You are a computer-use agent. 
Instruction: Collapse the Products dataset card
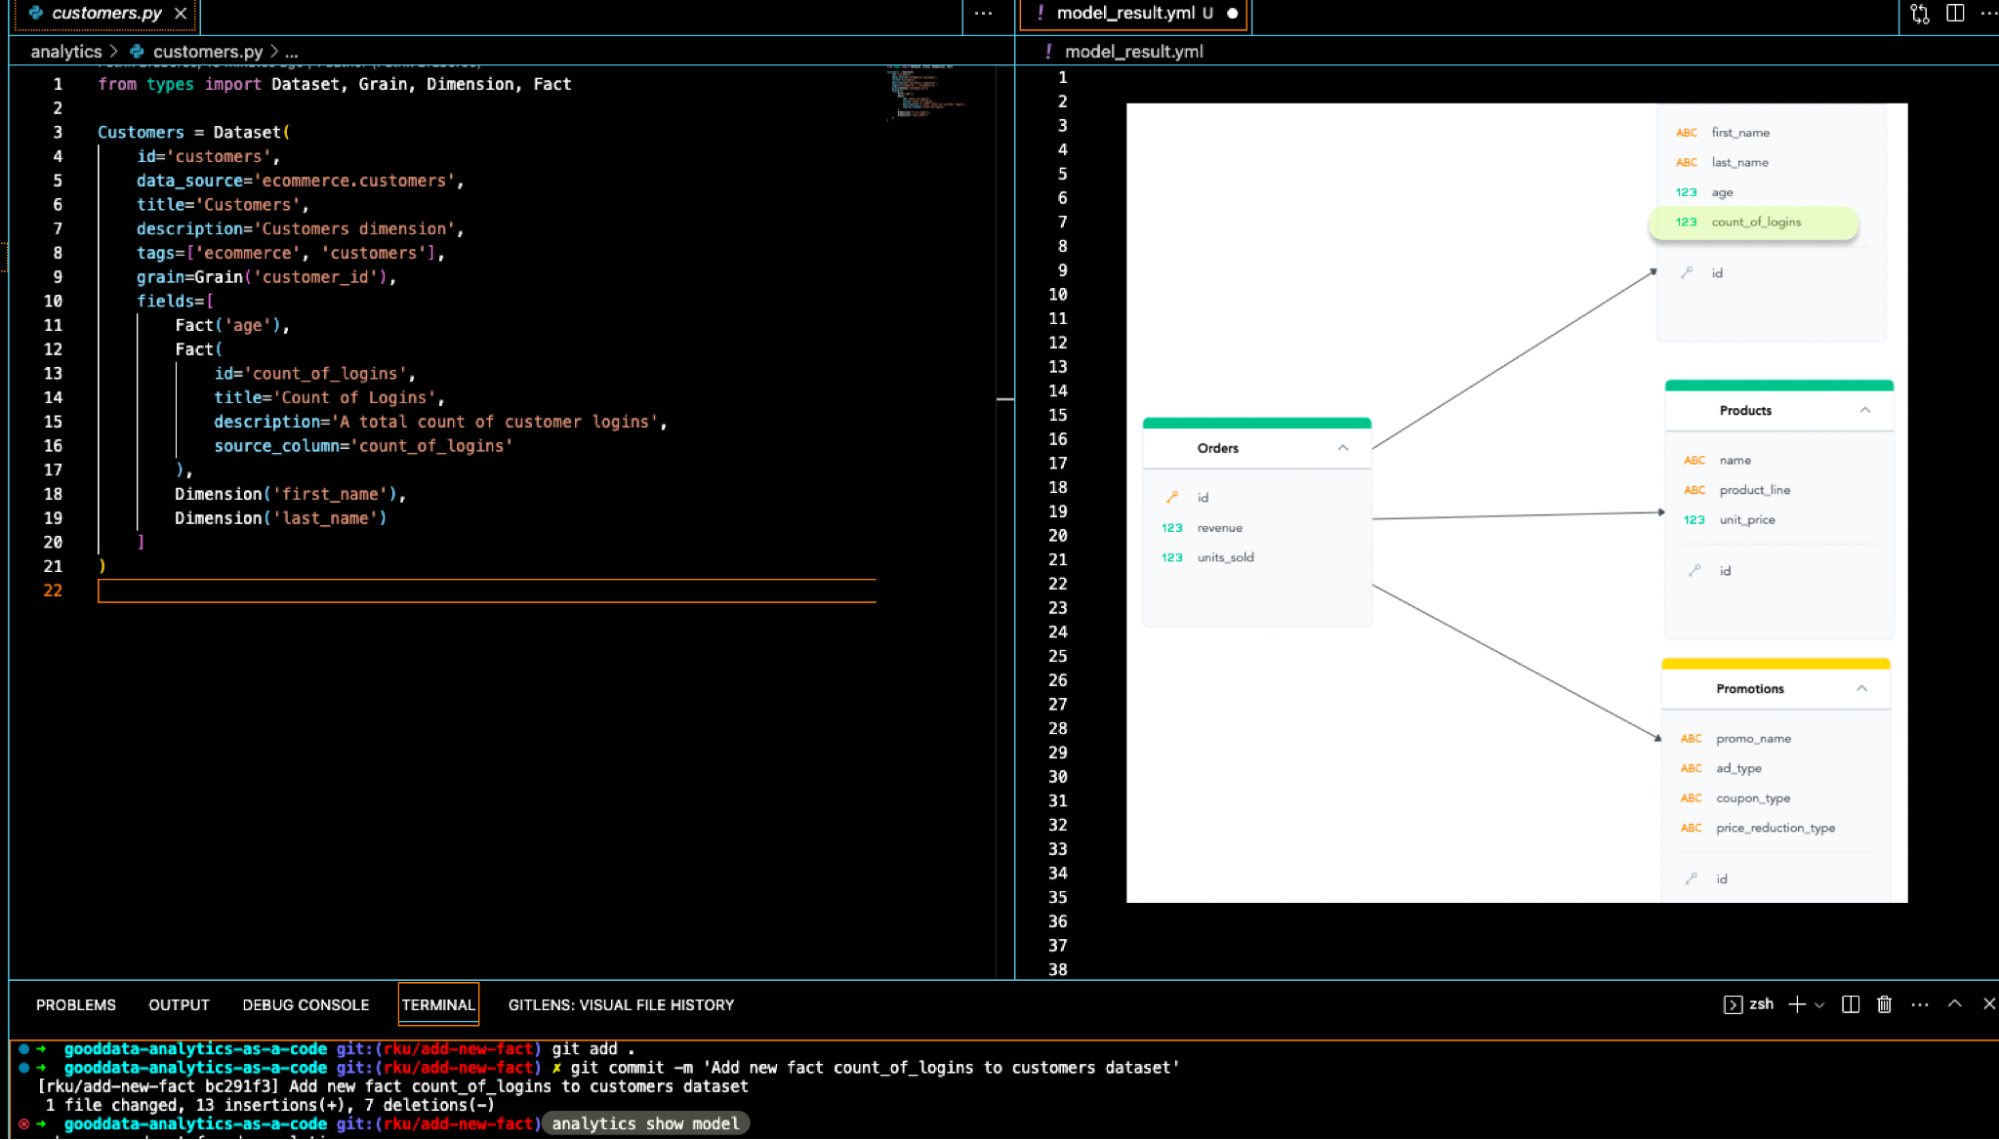1865,410
